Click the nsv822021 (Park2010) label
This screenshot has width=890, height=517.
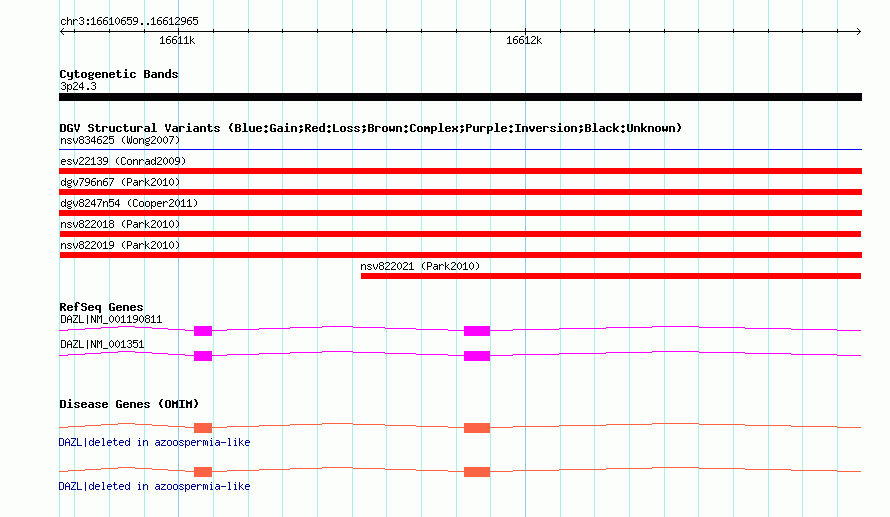[420, 266]
